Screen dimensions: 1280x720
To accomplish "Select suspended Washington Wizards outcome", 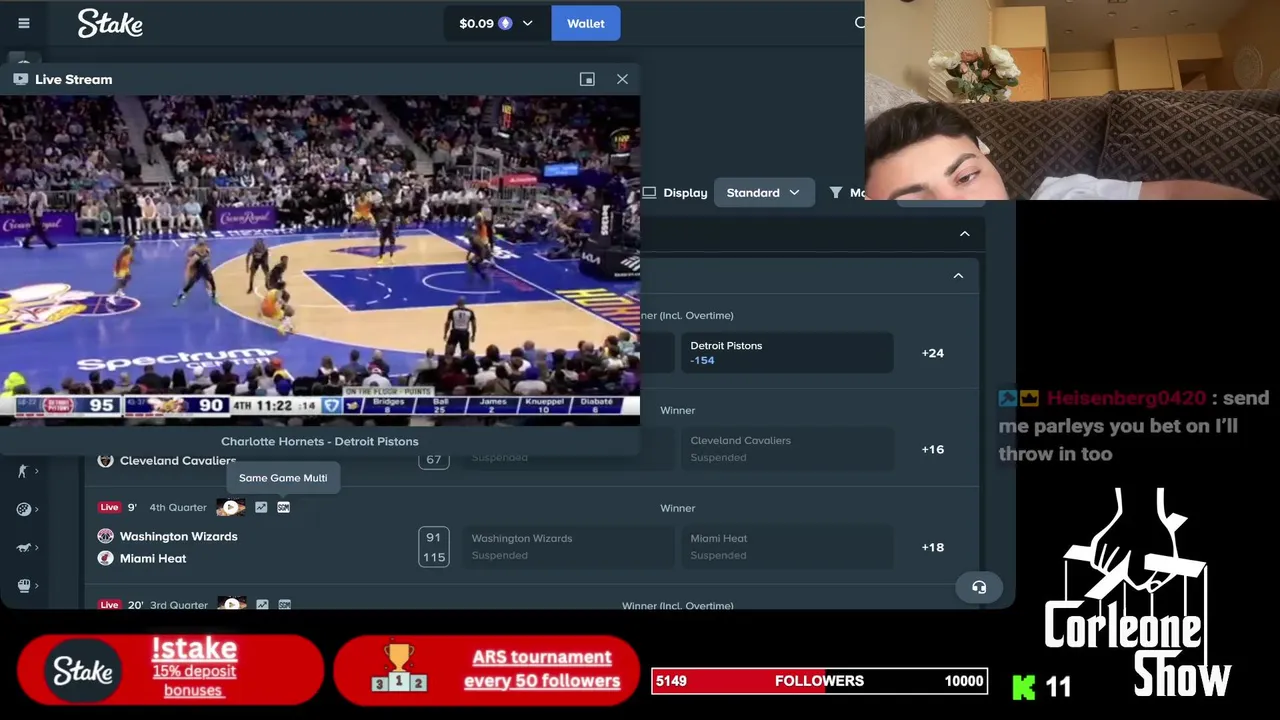I will pyautogui.click(x=568, y=547).
